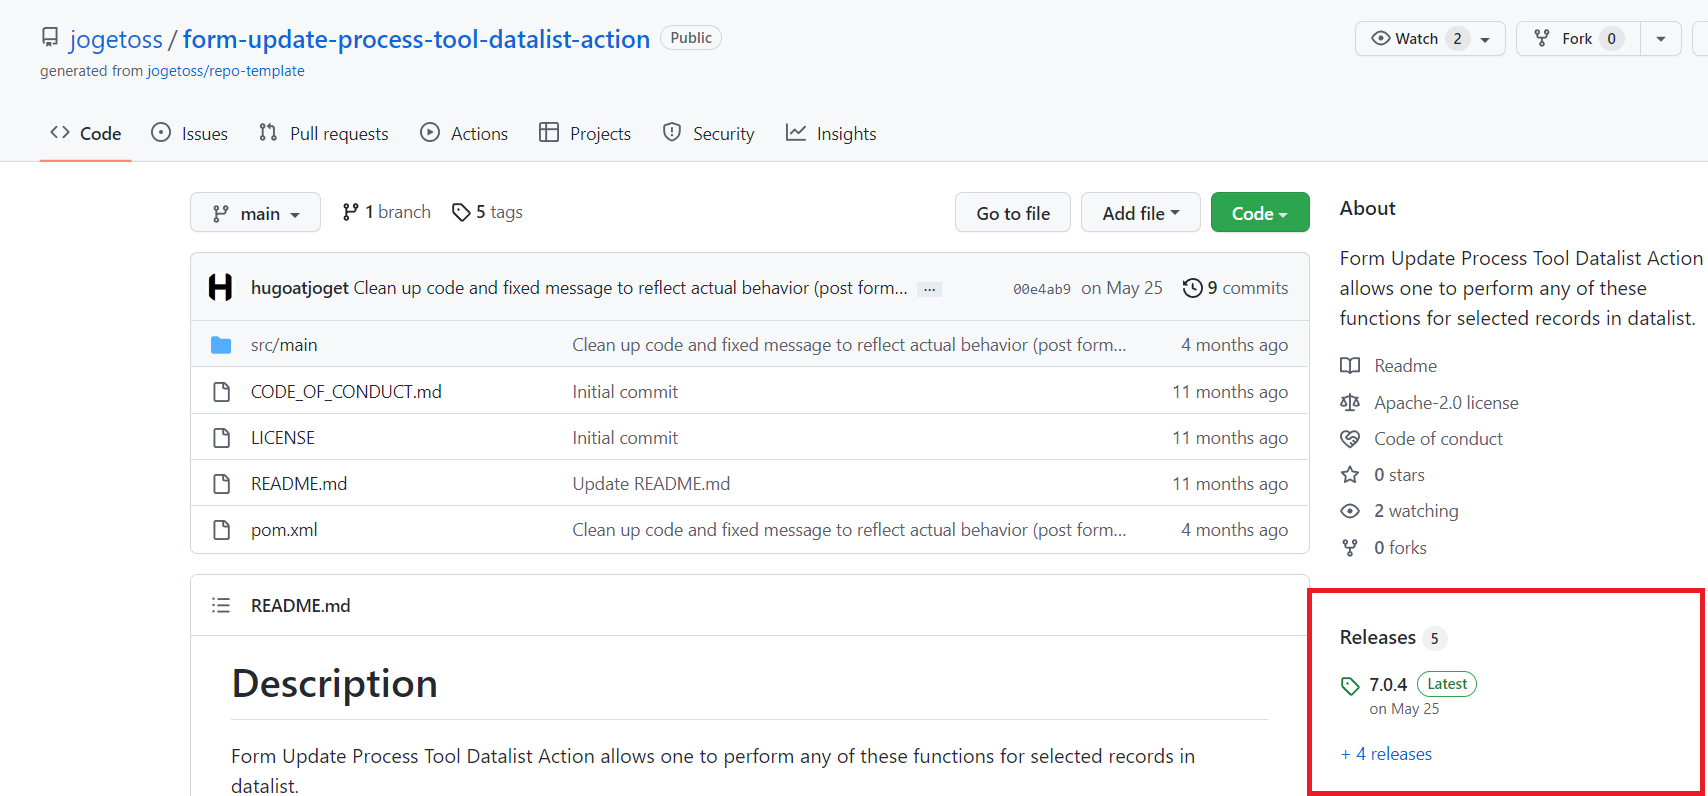The height and width of the screenshot is (796, 1708).
Task: Click the src/main folder icon
Action: 221,345
